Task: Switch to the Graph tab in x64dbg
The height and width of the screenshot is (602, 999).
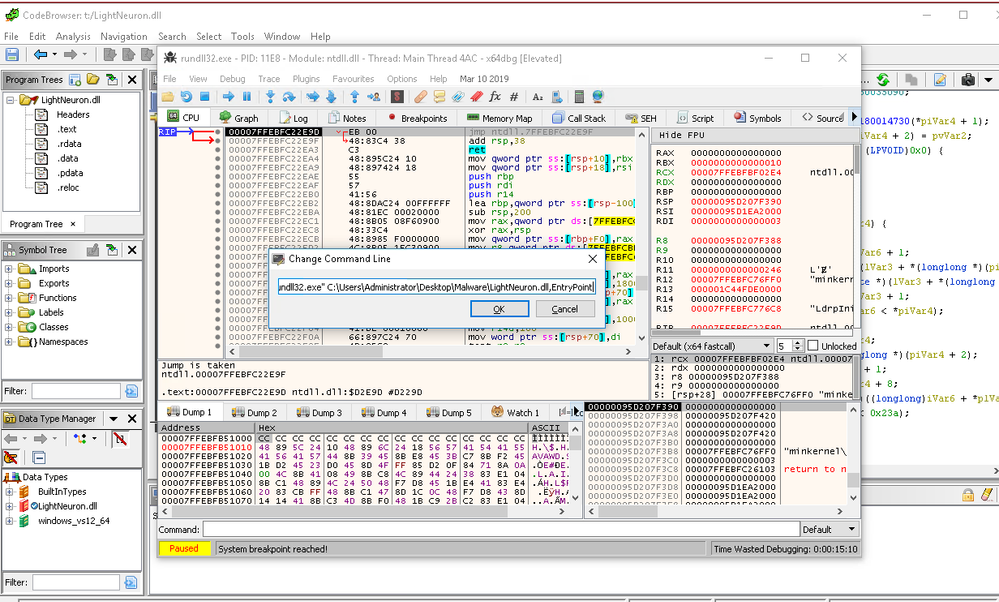Action: pos(239,118)
